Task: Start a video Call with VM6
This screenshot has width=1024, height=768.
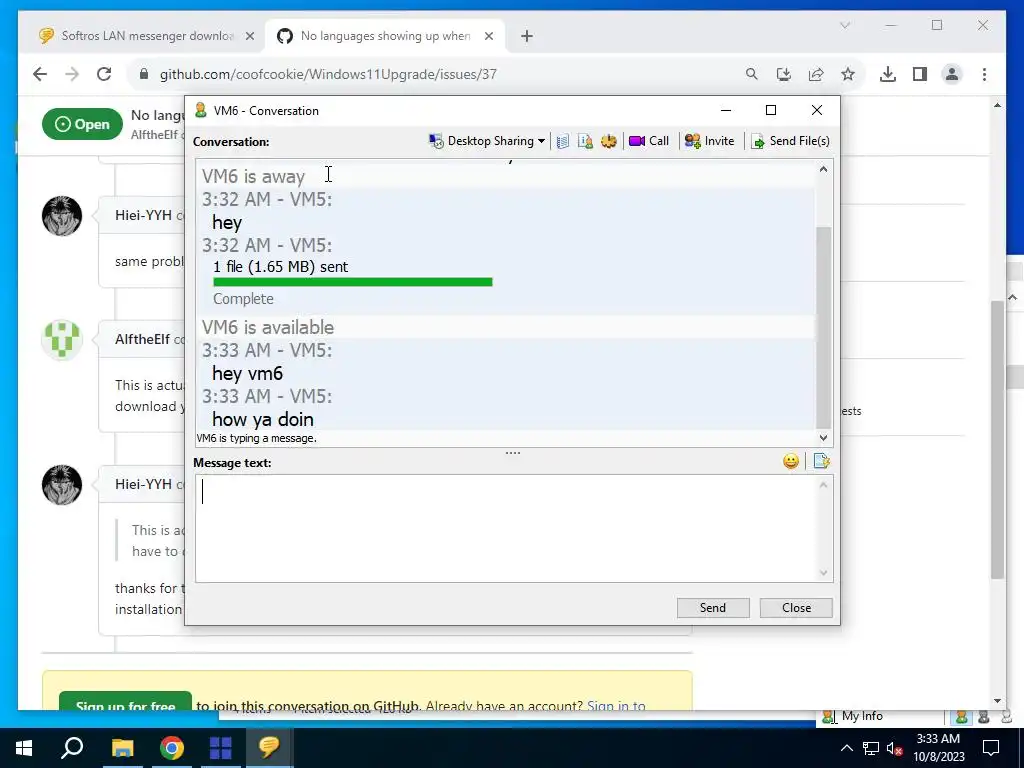Action: (648, 141)
